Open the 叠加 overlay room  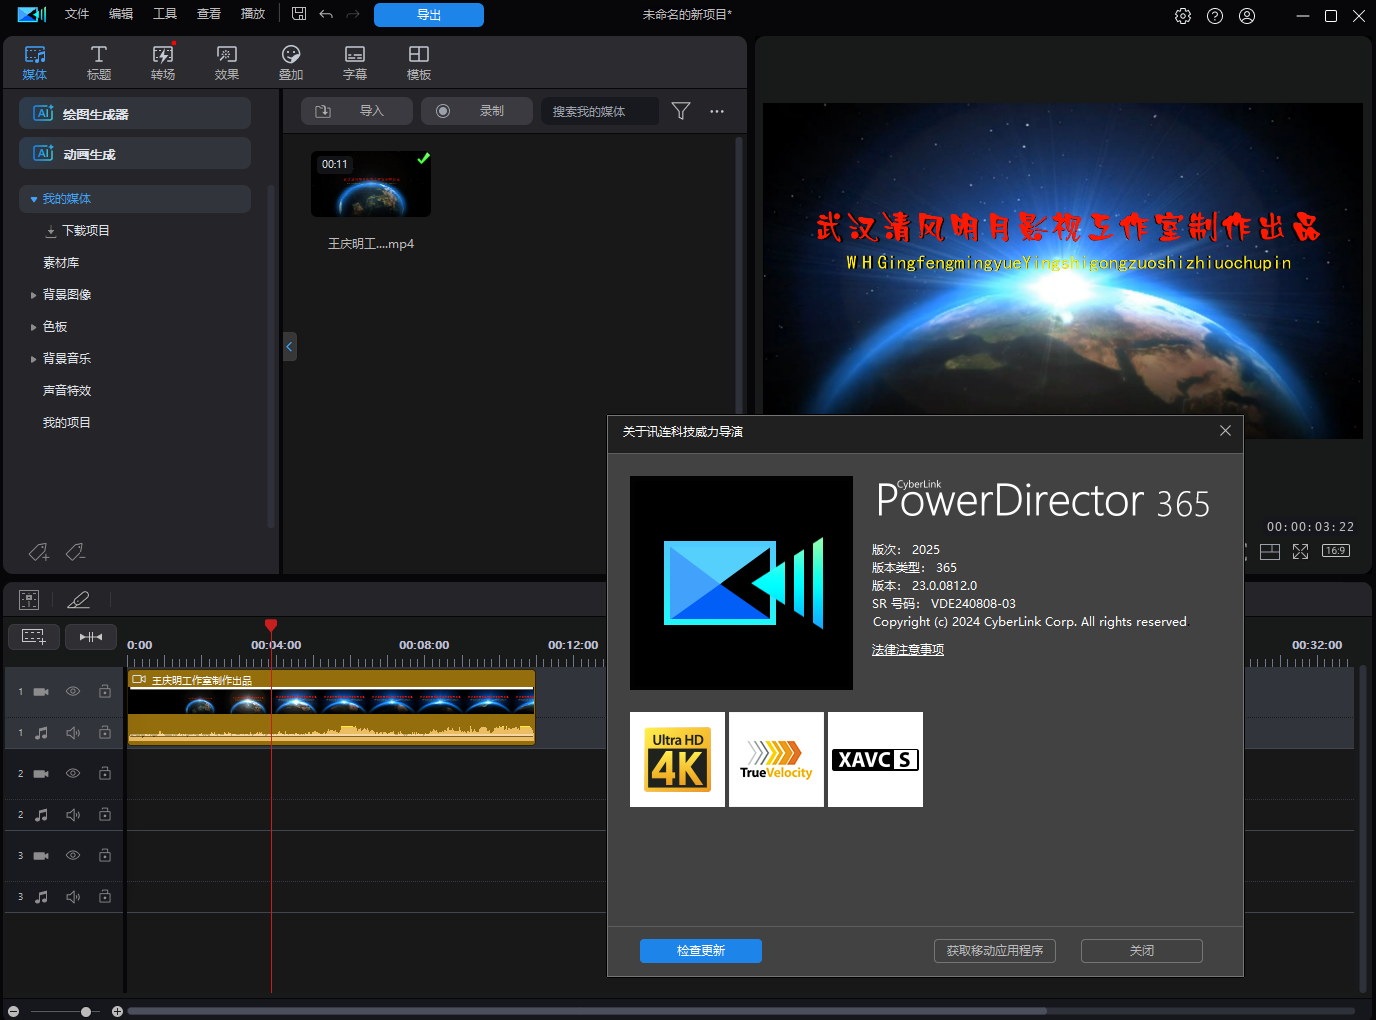point(291,62)
